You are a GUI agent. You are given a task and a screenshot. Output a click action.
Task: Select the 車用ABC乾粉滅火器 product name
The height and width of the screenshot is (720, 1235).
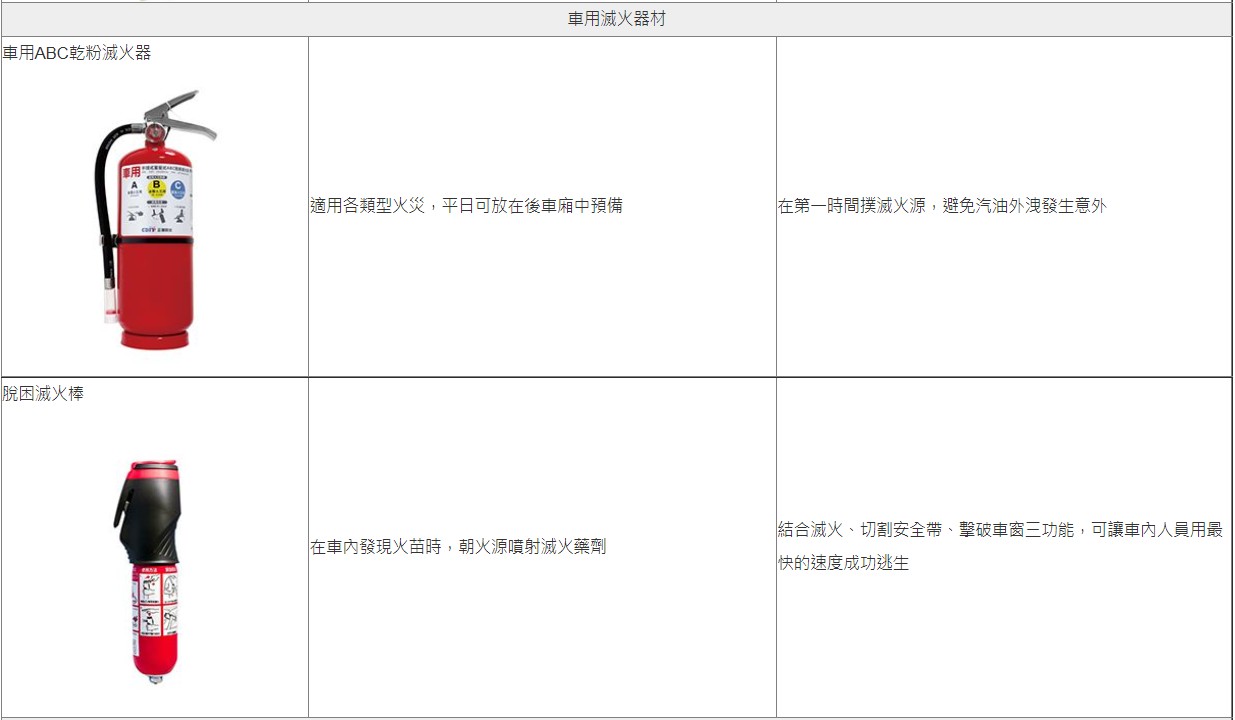77,53
